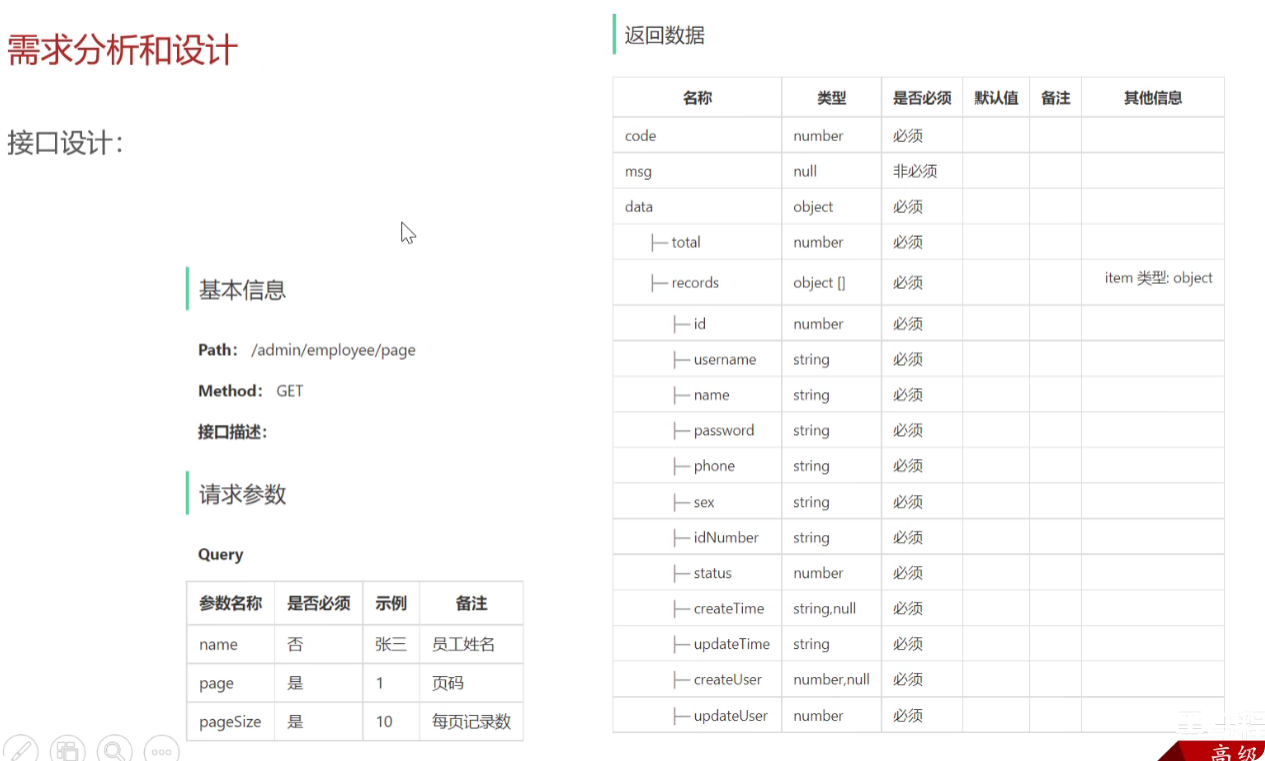Select the msg row name

[638, 171]
